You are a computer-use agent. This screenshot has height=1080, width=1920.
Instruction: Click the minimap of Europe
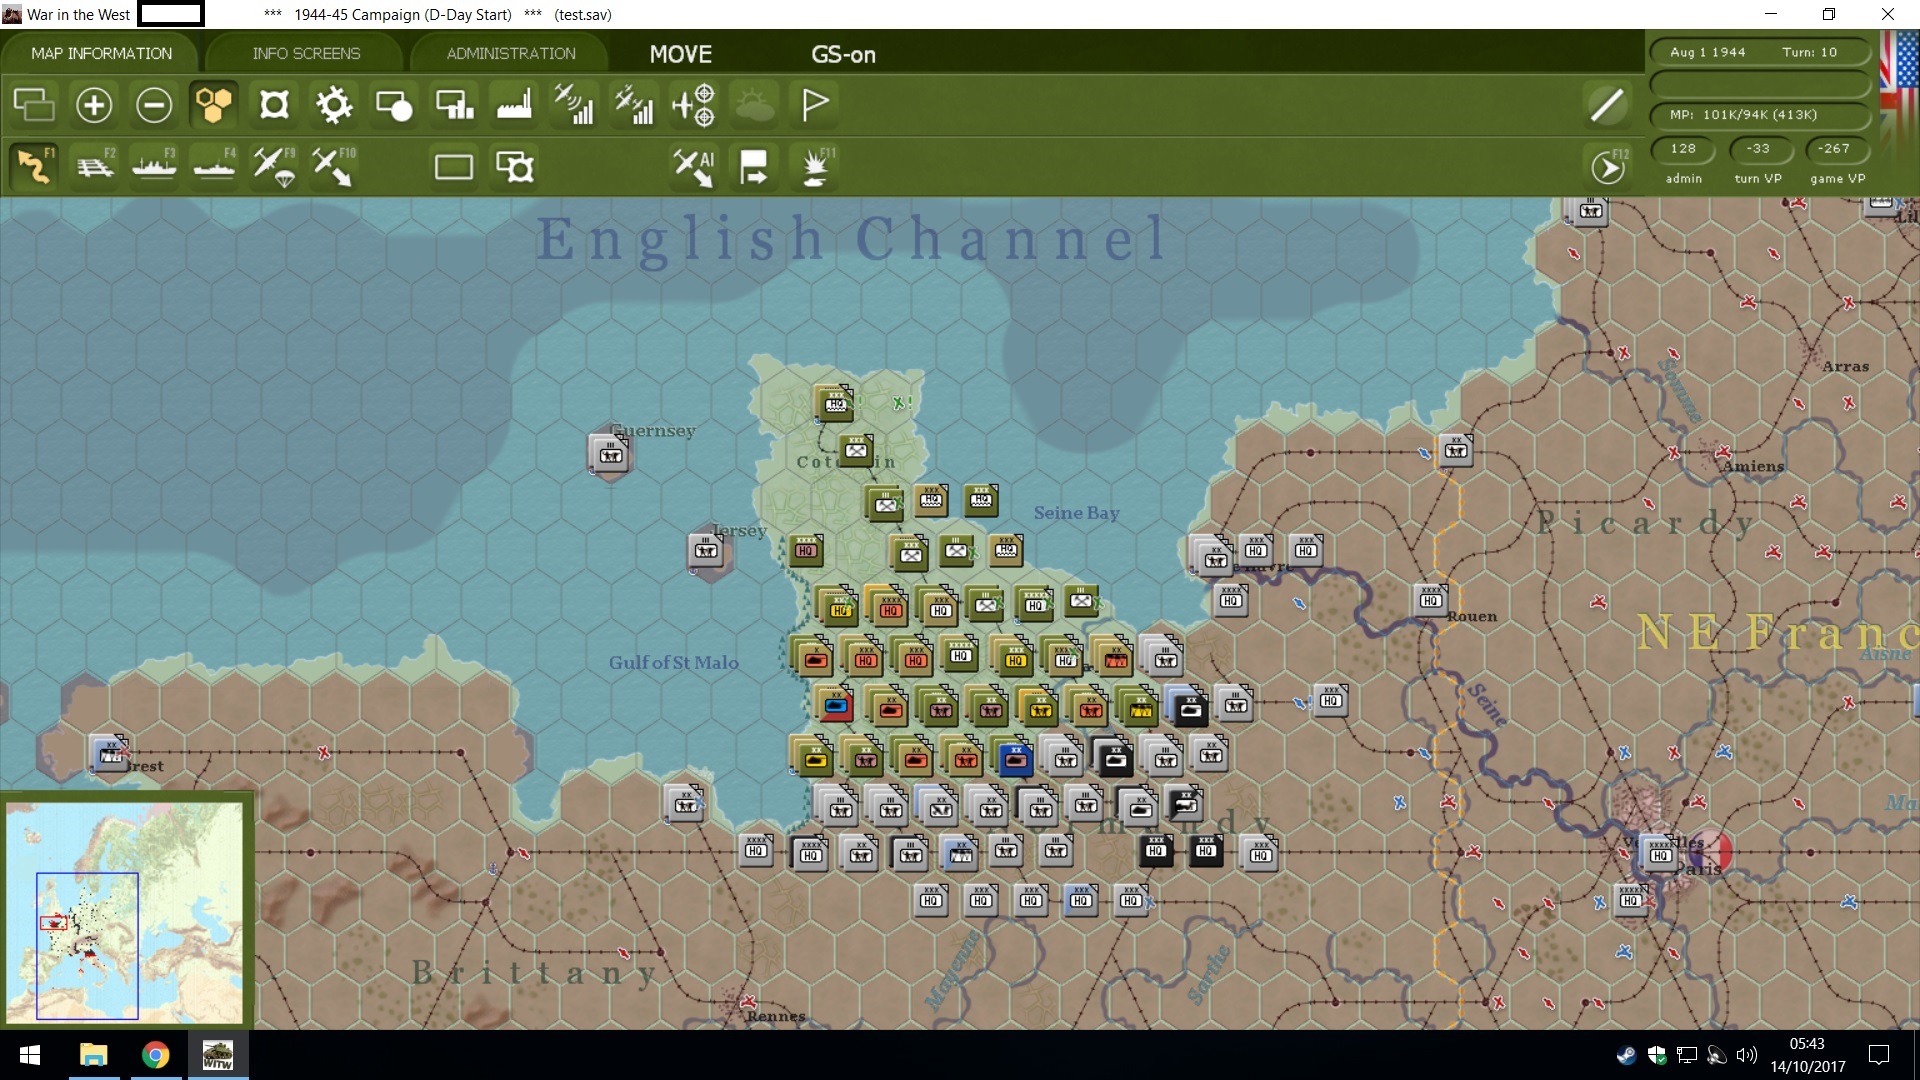tap(124, 910)
